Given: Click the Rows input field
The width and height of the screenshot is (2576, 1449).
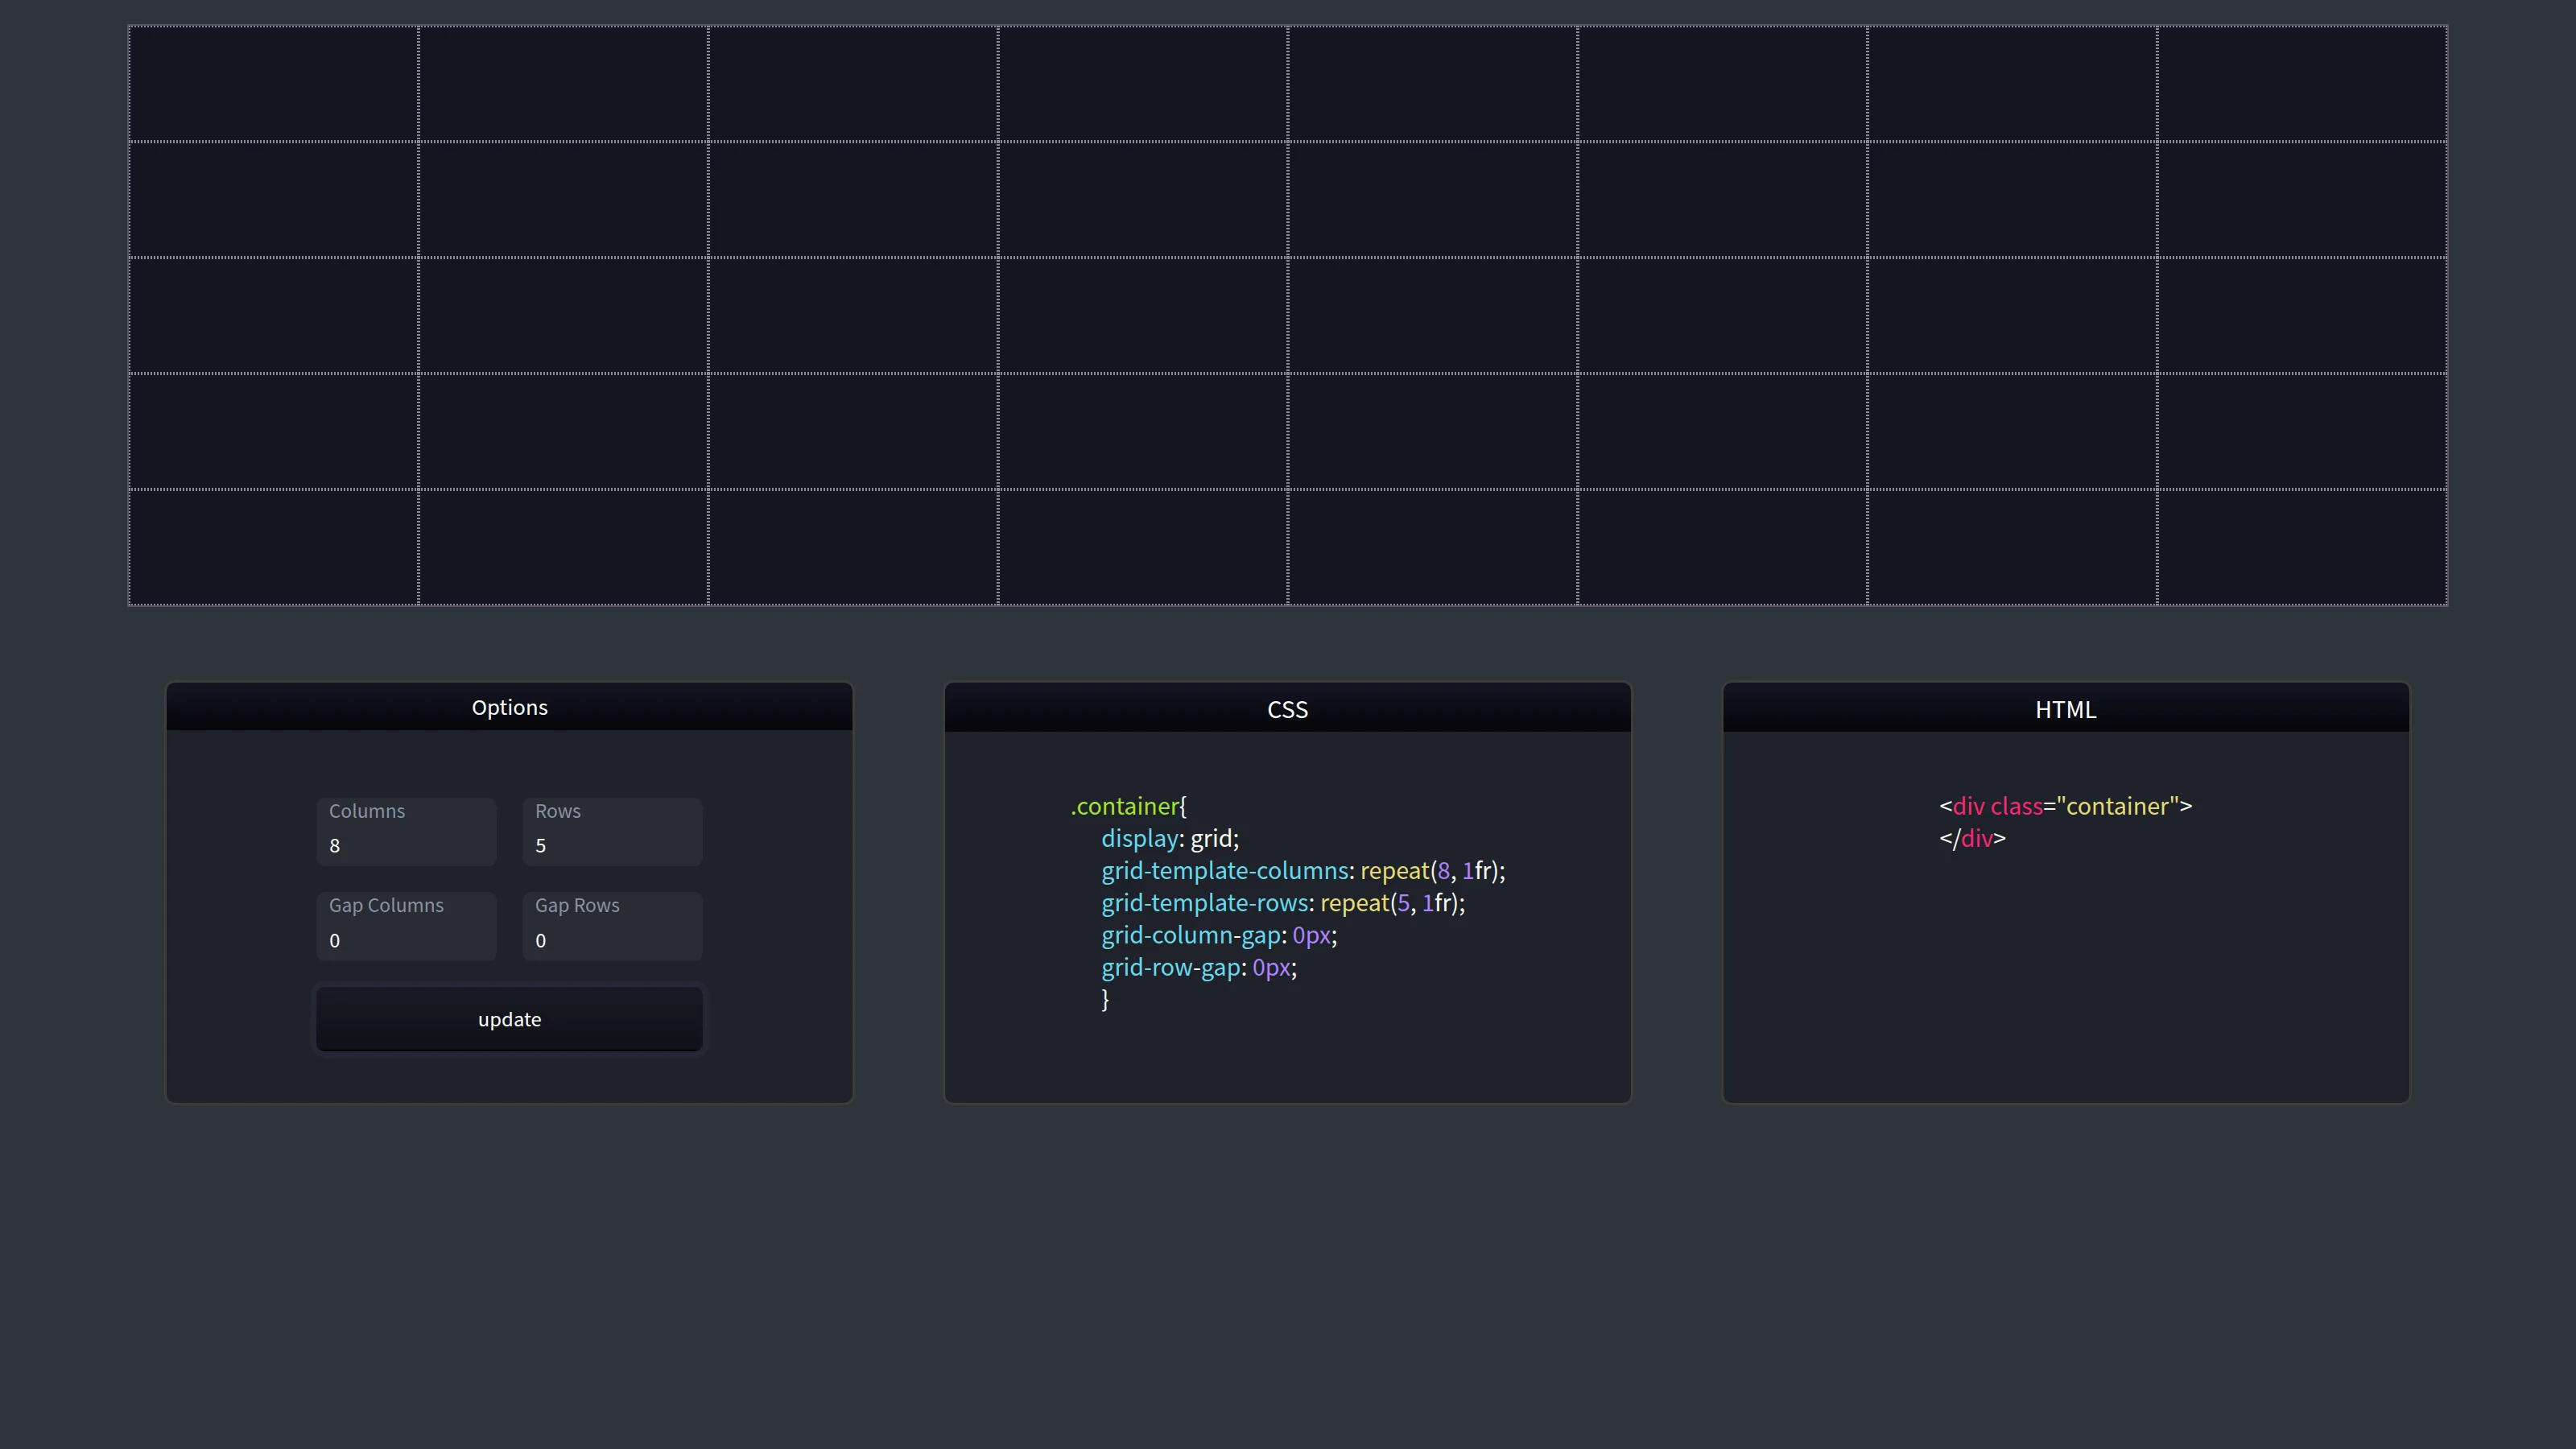Looking at the screenshot, I should click(x=612, y=832).
